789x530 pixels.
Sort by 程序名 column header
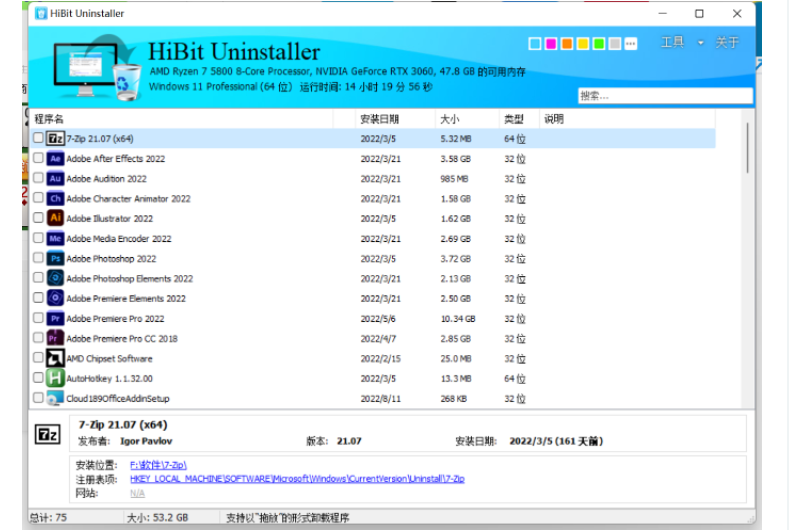(181, 119)
